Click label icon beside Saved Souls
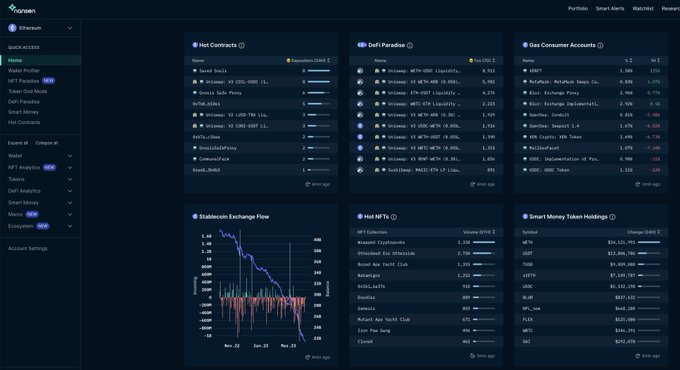The width and height of the screenshot is (680, 370). [195, 71]
